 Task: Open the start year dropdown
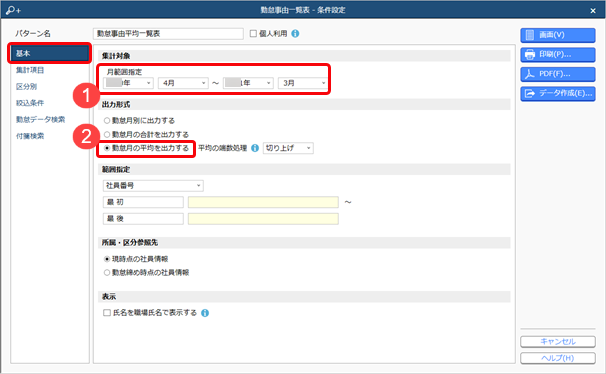pyautogui.click(x=128, y=83)
